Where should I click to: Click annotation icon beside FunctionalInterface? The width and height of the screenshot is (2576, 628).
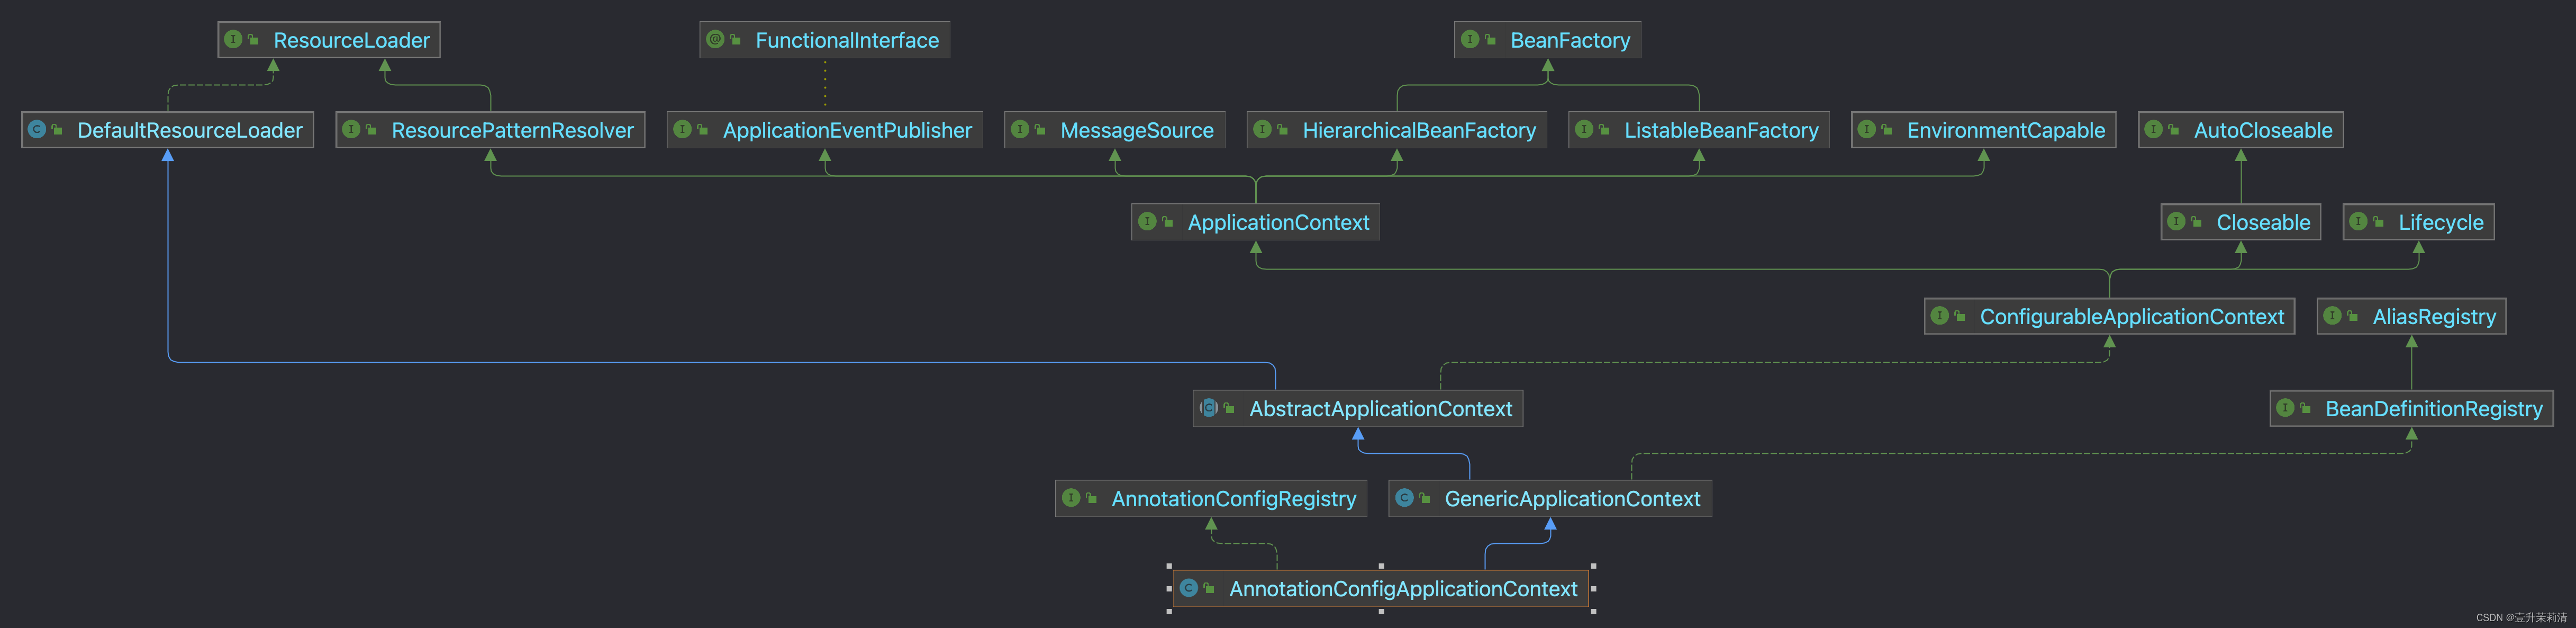715,39
